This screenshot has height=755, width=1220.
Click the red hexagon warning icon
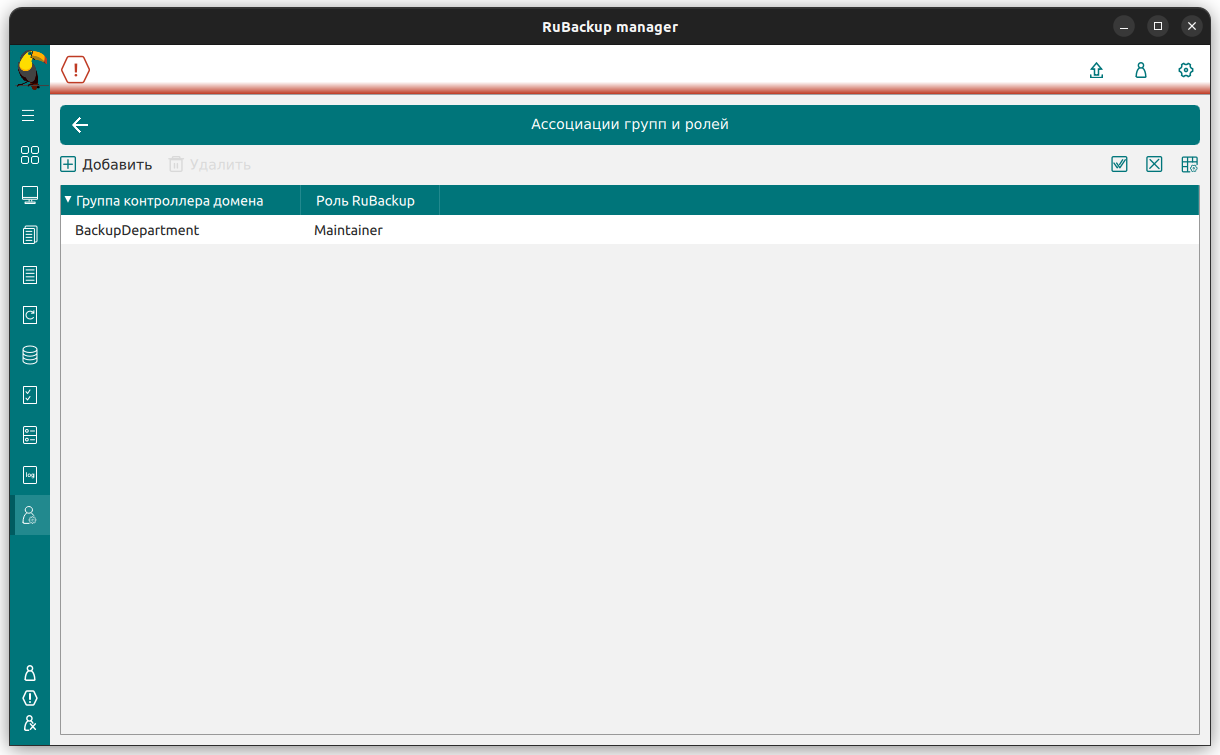[76, 70]
